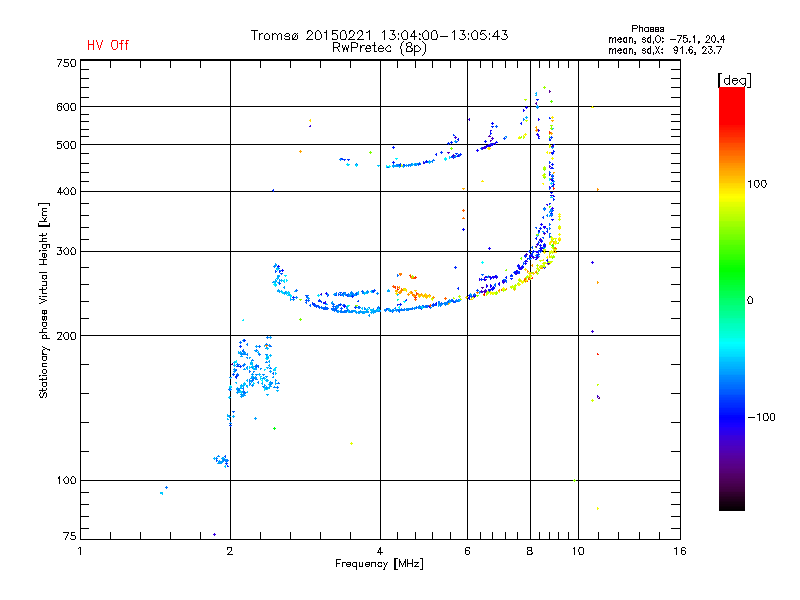Click the blue echo cluster between 2 and 2.5 MHz

coord(254,368)
